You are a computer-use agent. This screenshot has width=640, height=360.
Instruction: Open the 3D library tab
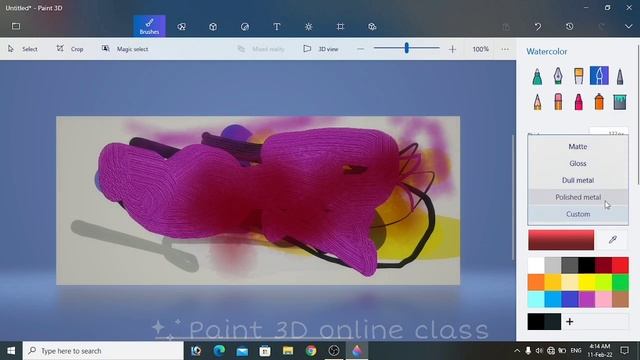coord(372,27)
